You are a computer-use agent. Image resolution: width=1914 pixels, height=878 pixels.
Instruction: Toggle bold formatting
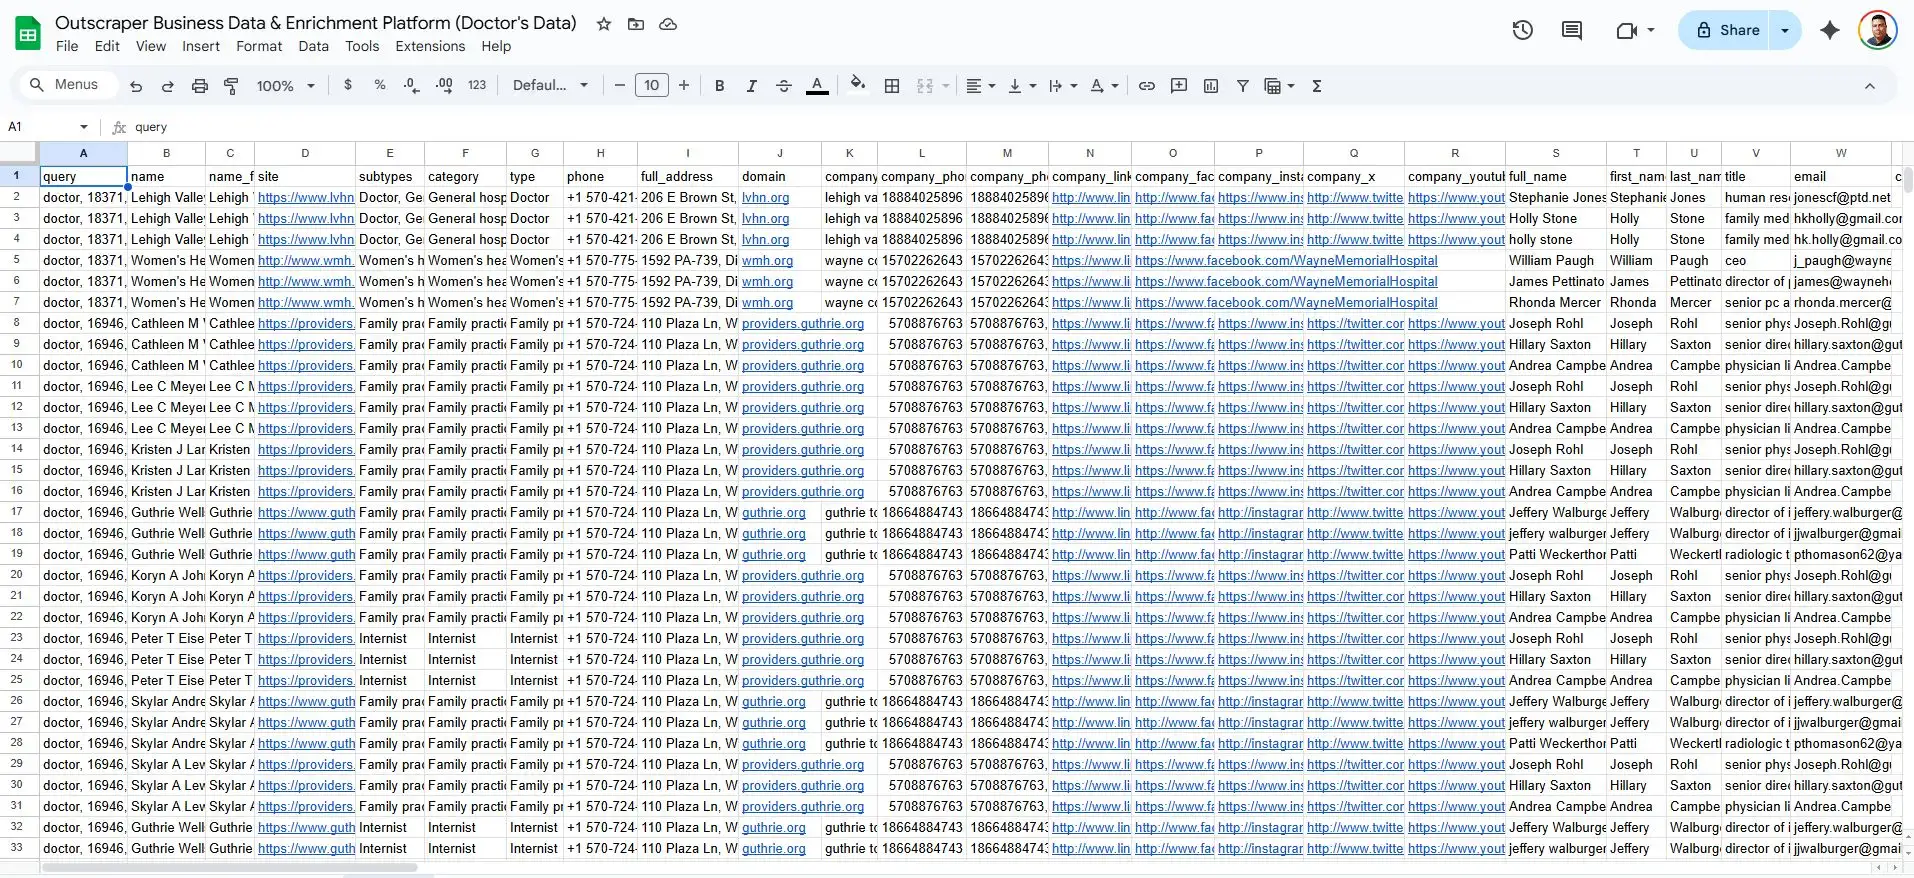(x=719, y=86)
